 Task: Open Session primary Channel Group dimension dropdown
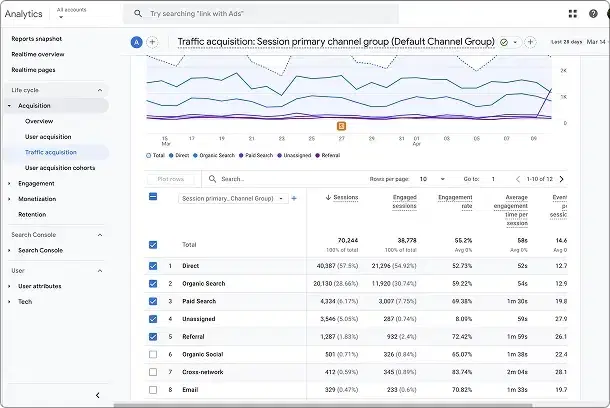coord(233,199)
